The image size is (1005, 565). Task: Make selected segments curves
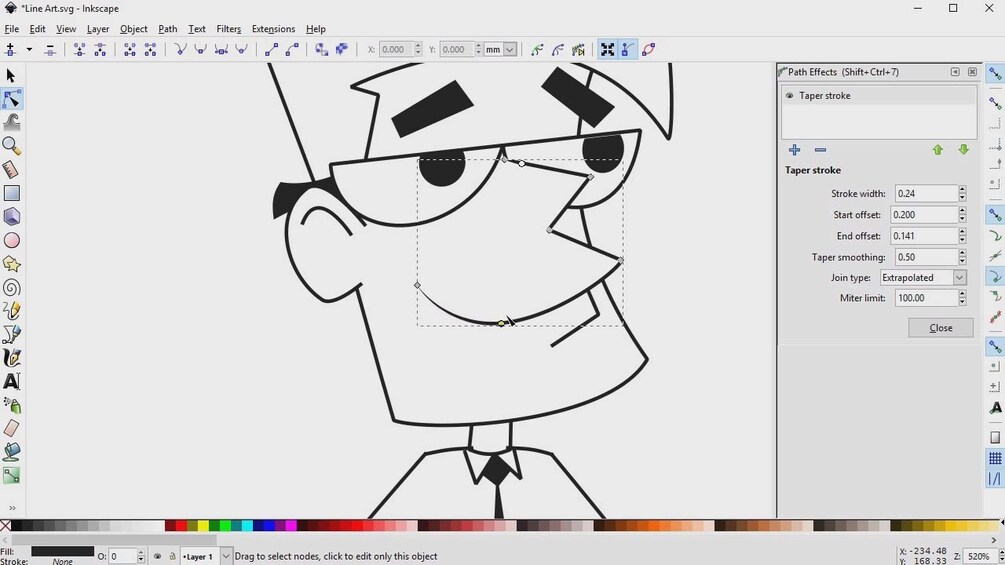292,49
